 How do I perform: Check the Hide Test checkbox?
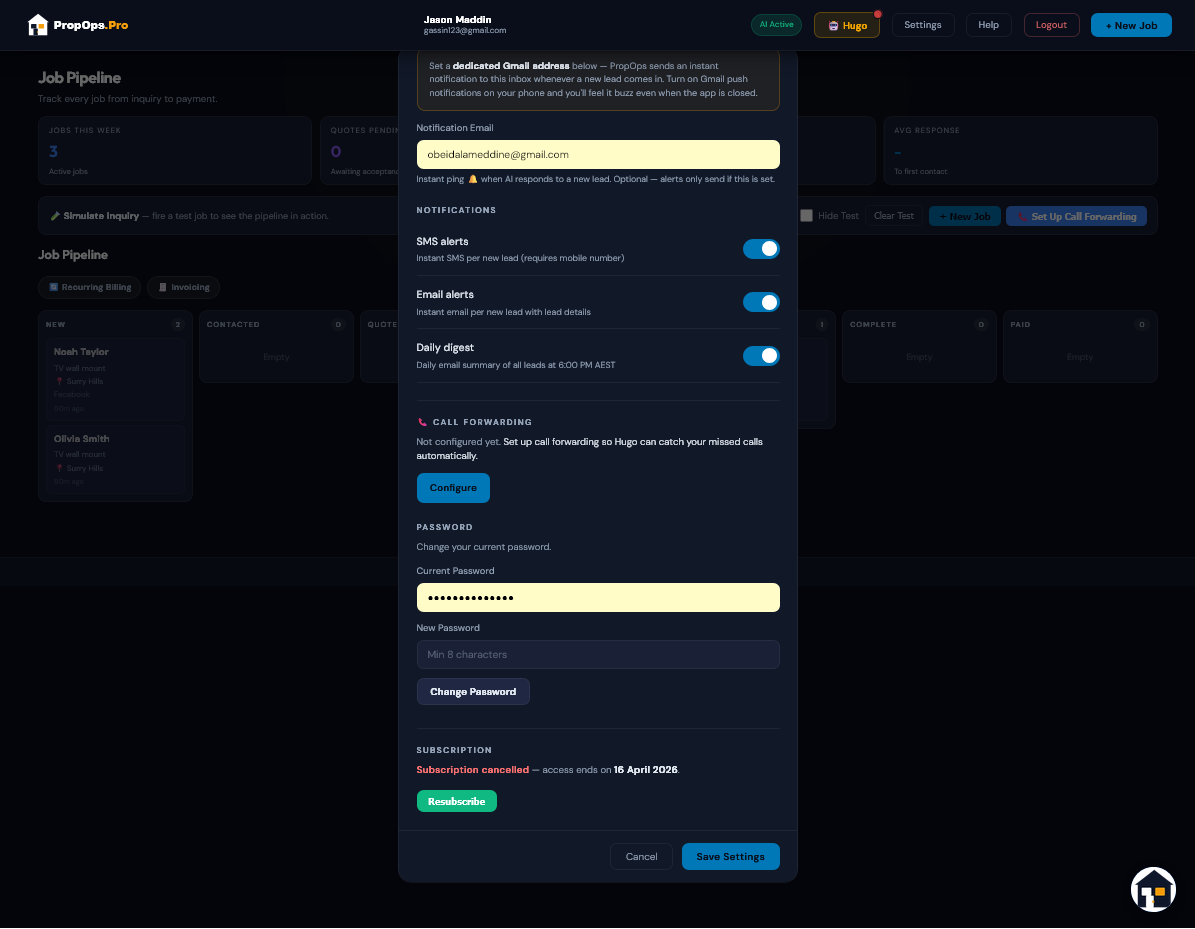[806, 216]
